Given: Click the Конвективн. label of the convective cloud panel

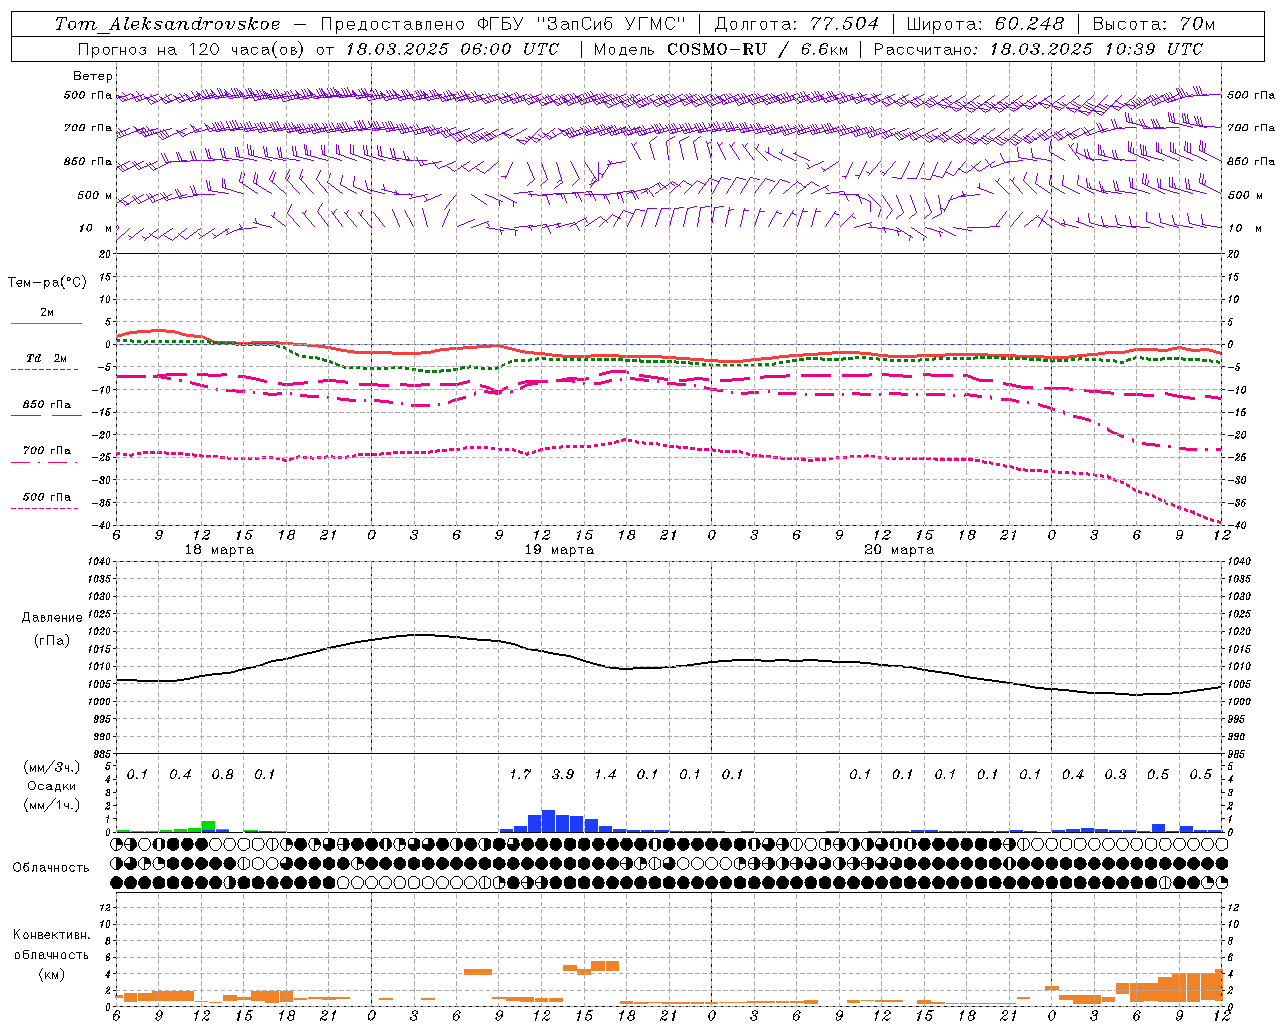Looking at the screenshot, I should point(52,935).
